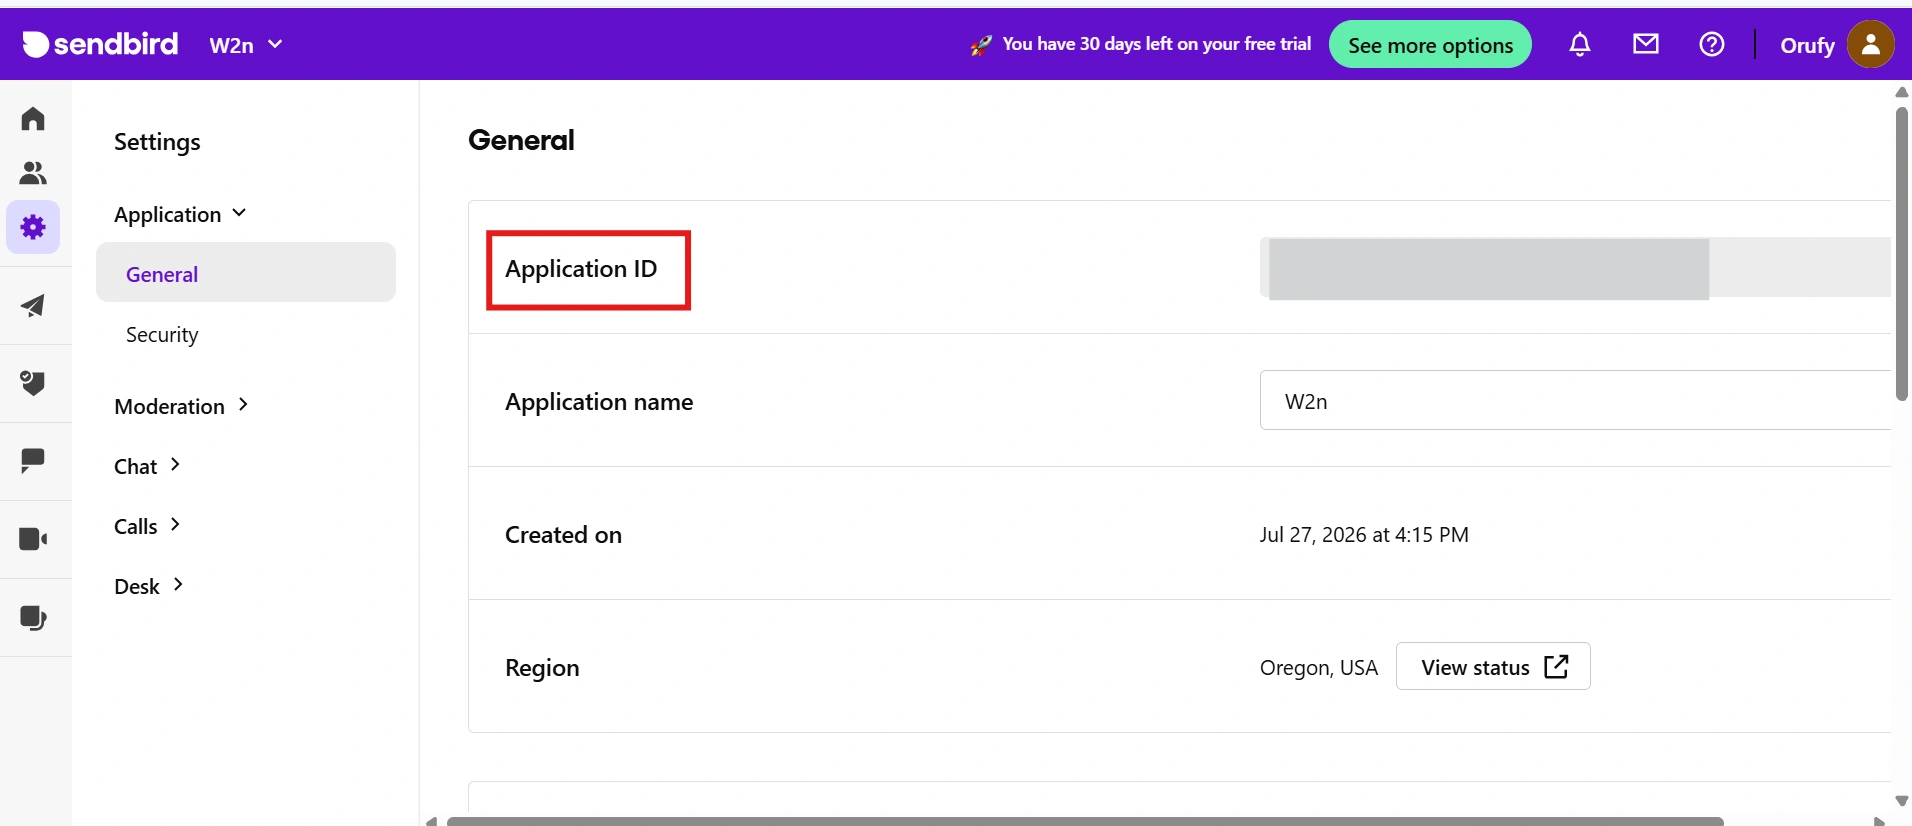The height and width of the screenshot is (826, 1912).
Task: Click the horizontal scrollbar thumb
Action: point(1085,821)
